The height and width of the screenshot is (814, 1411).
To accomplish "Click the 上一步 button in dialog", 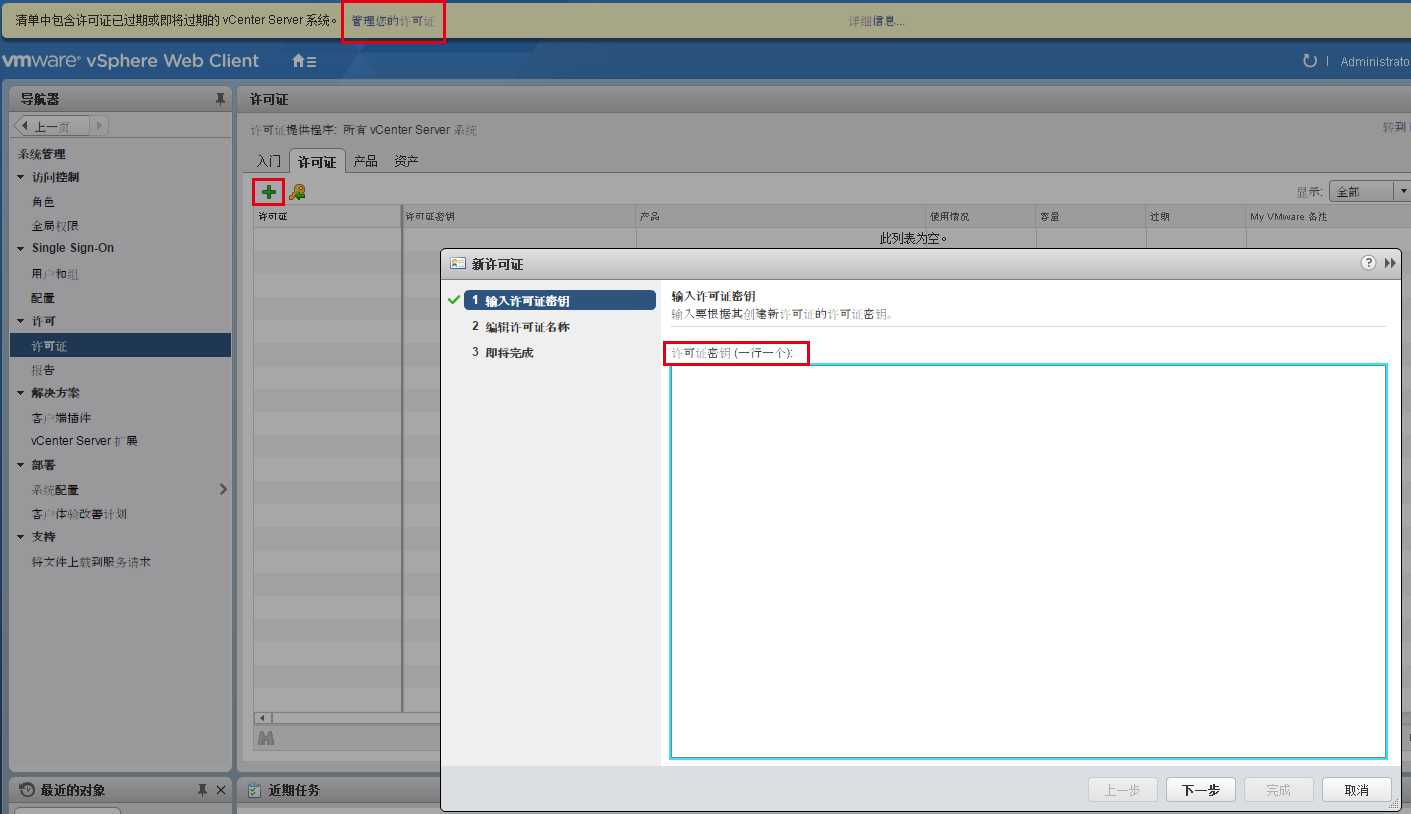I will 1122,790.
